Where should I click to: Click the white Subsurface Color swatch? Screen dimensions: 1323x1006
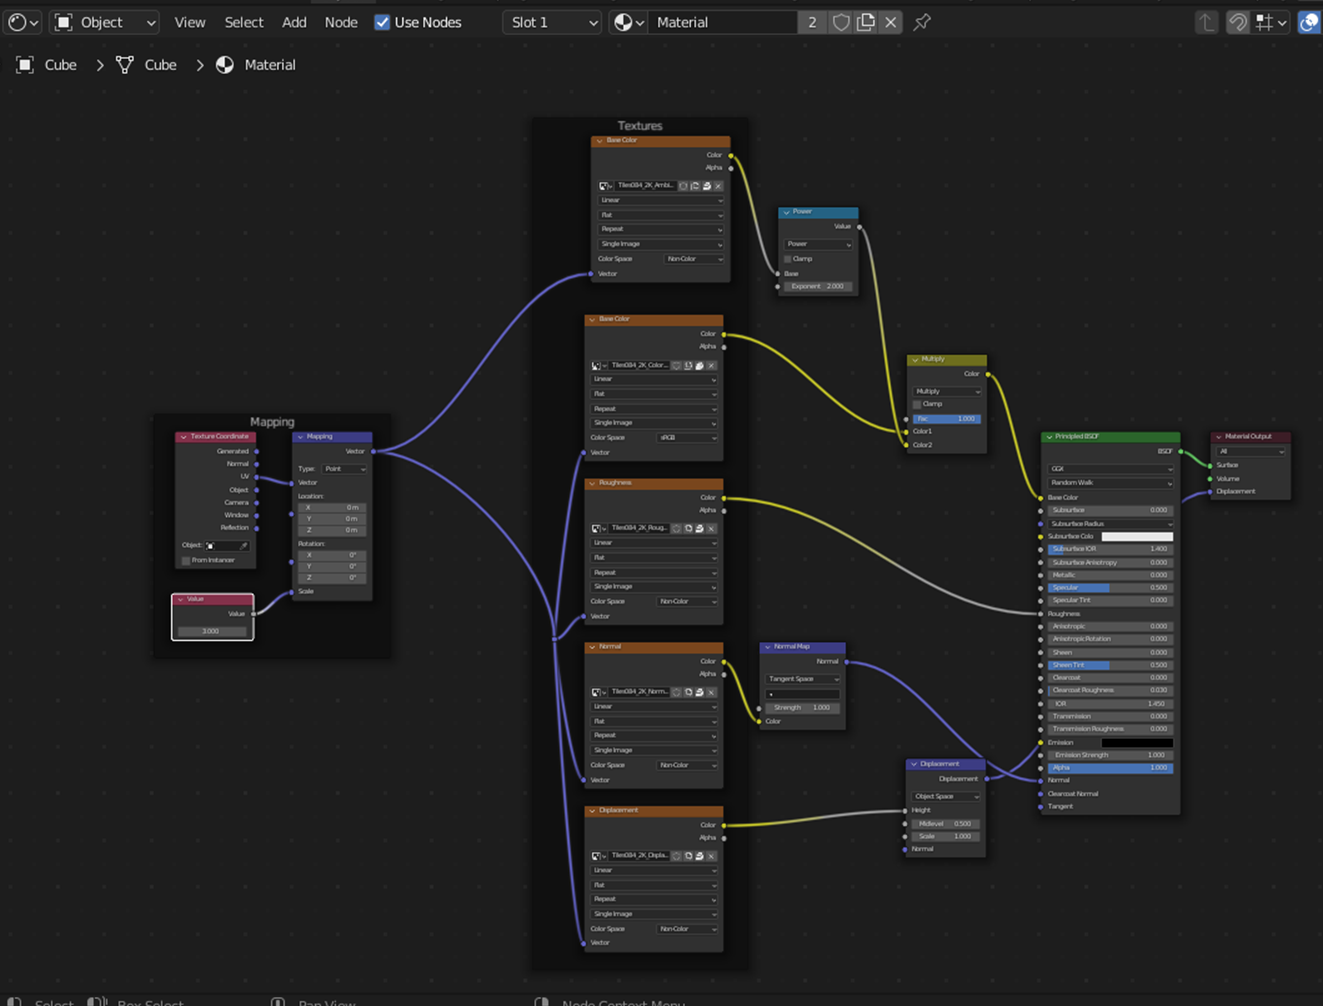tap(1137, 537)
